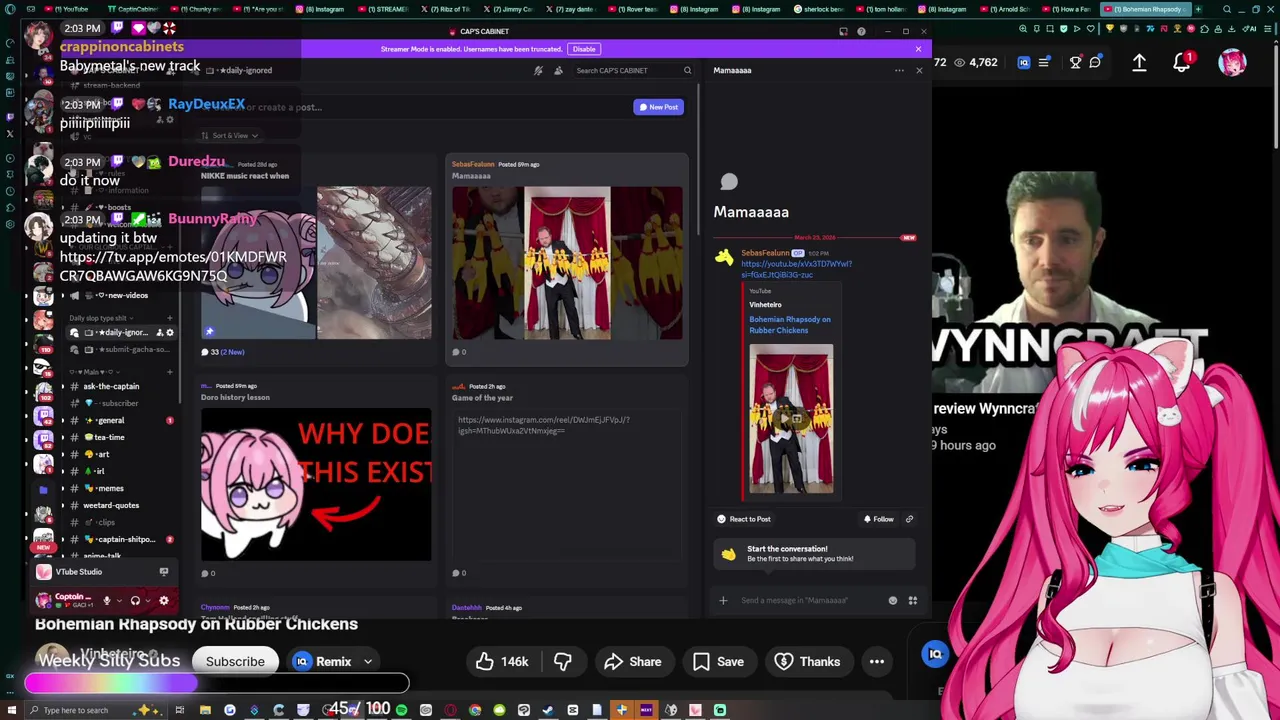Open Discord inbox icon in title bar

pos(843,31)
